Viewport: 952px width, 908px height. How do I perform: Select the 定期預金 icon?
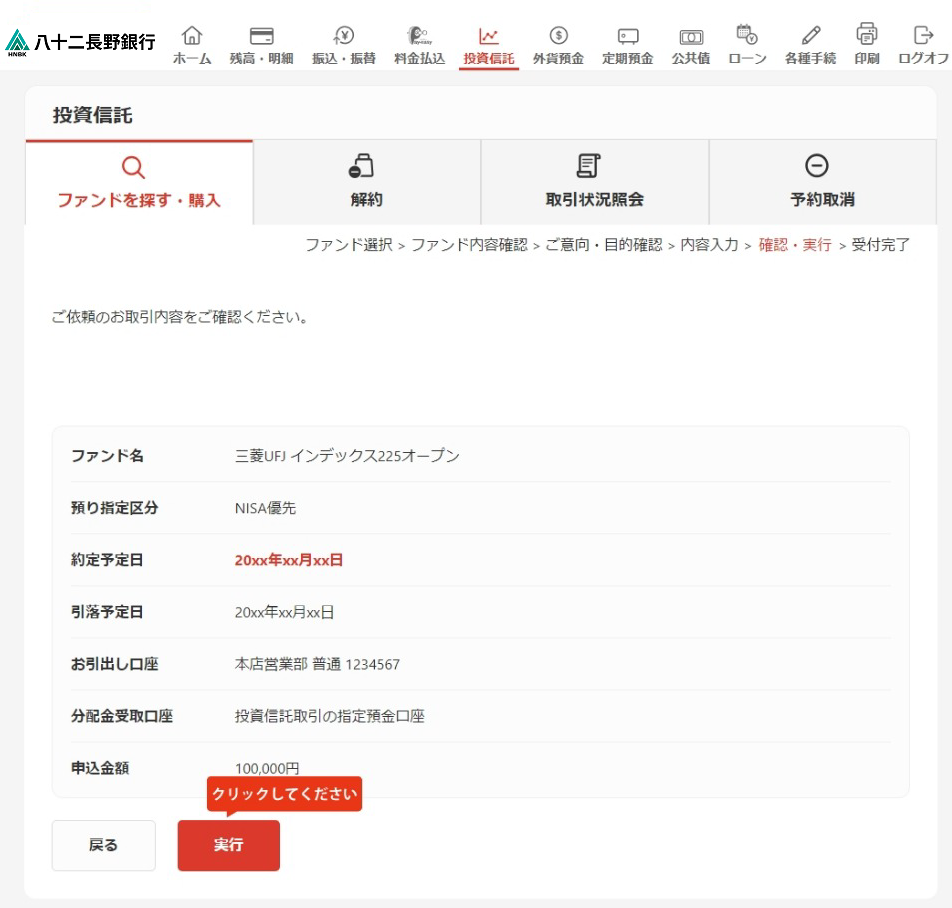(627, 36)
